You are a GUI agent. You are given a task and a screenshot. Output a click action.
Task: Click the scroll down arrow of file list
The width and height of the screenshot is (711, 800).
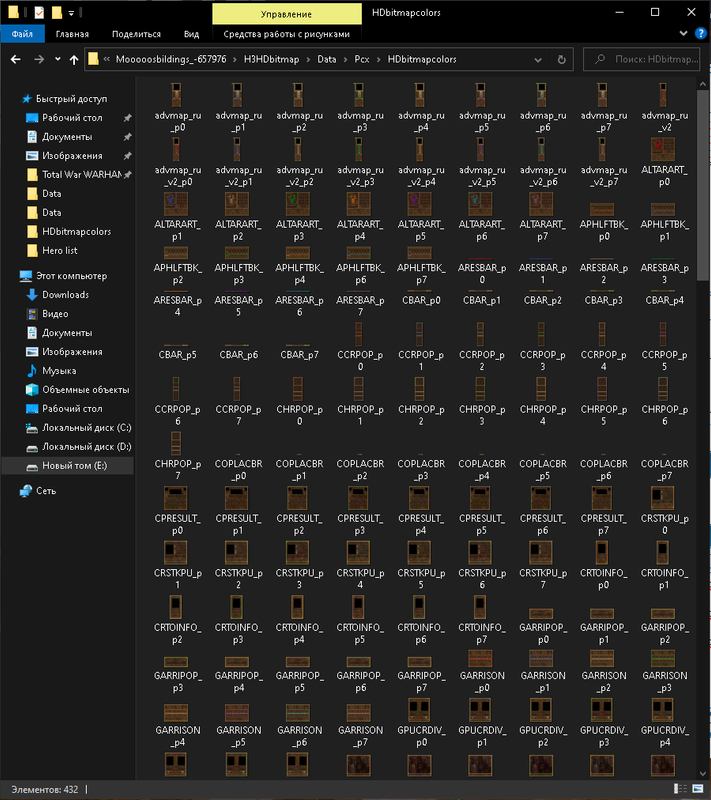click(702, 774)
